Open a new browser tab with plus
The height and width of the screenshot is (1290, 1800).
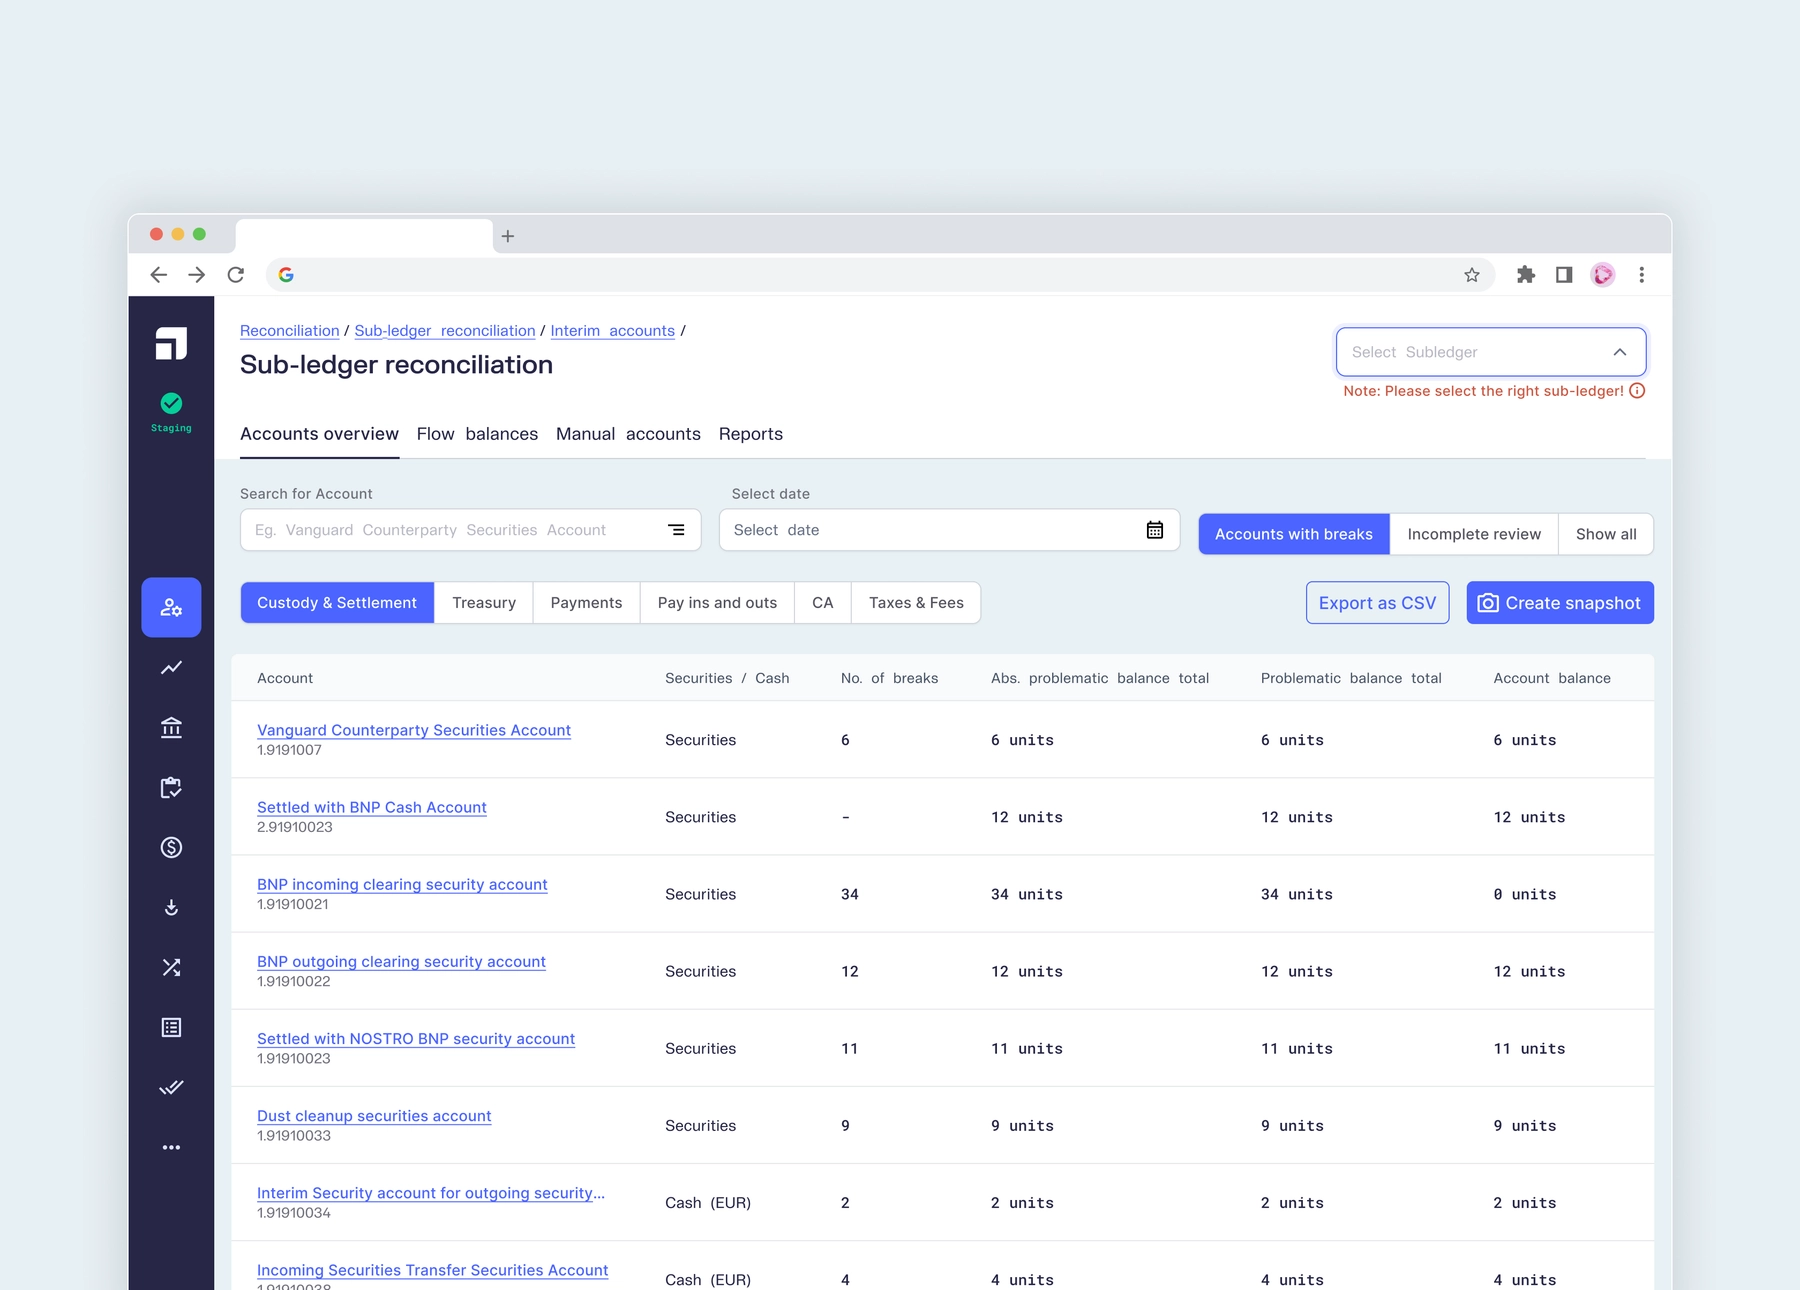pyautogui.click(x=508, y=236)
